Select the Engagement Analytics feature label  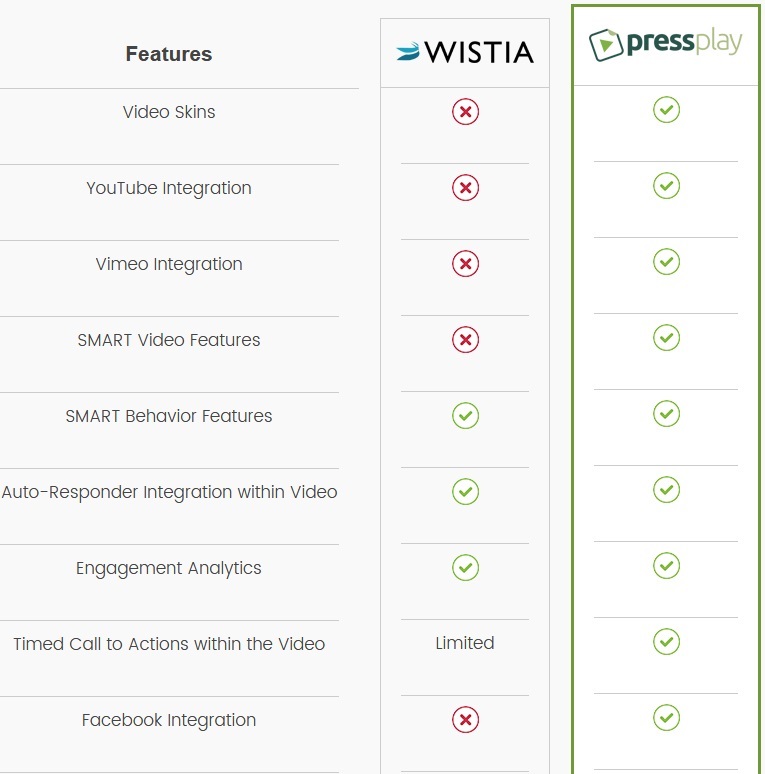pyautogui.click(x=169, y=568)
